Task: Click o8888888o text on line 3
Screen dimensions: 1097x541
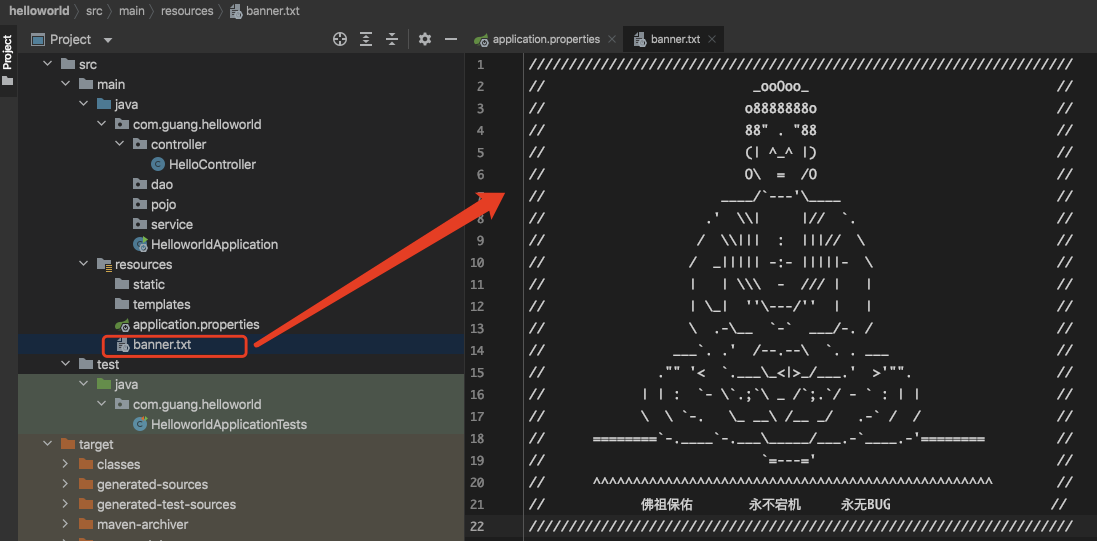Action: click(781, 109)
